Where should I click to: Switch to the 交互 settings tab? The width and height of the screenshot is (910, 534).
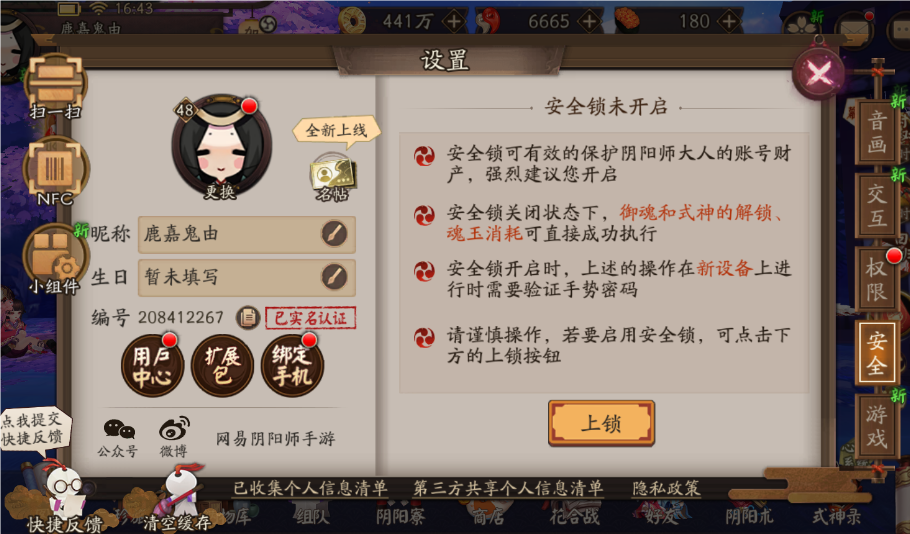point(876,205)
